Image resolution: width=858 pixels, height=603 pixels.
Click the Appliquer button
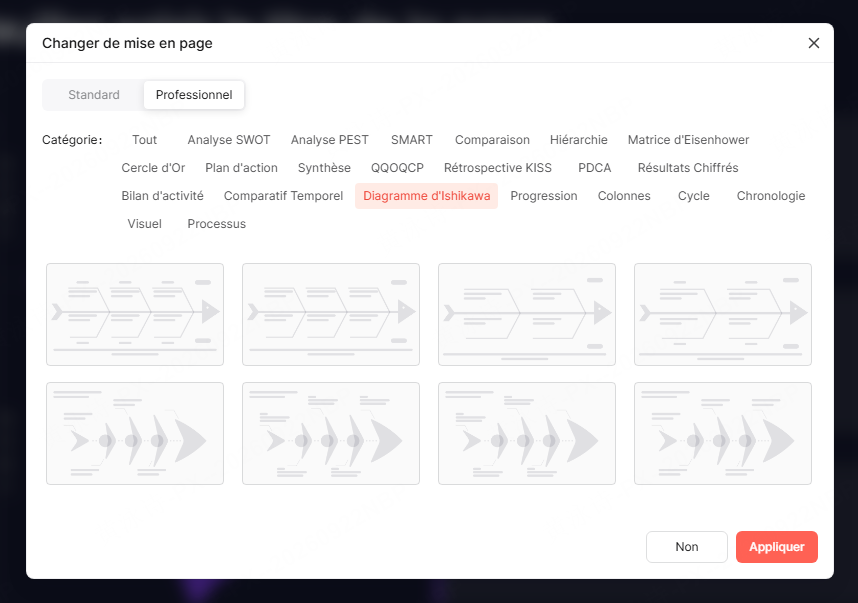click(x=776, y=547)
